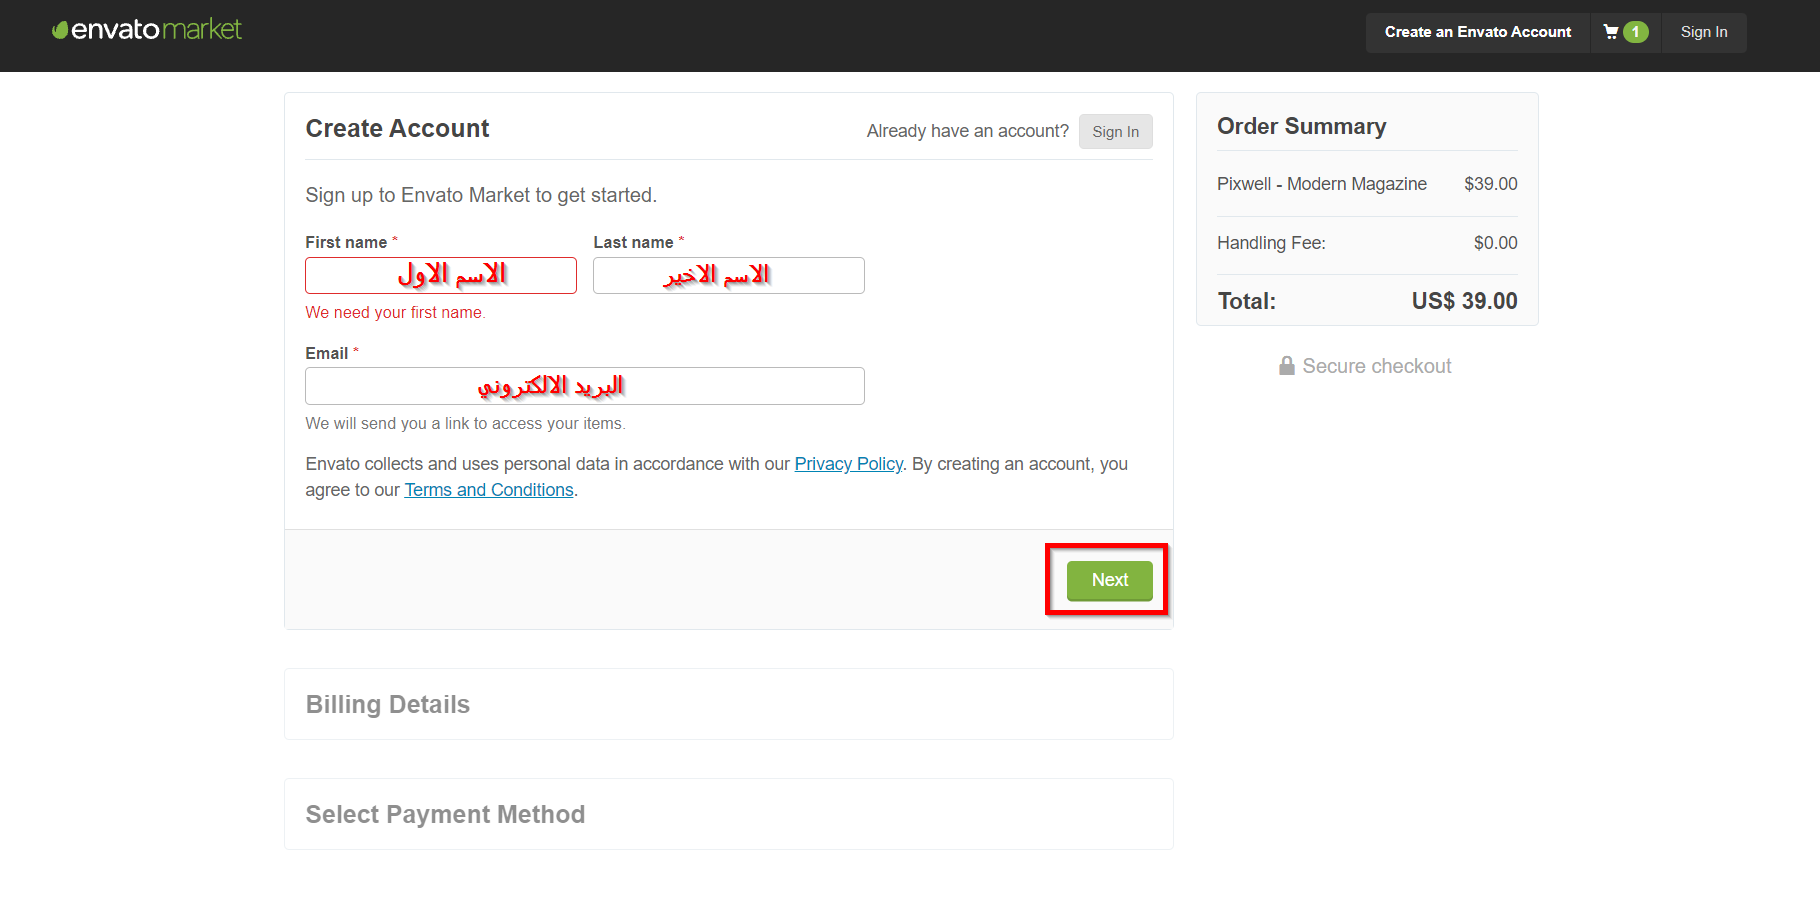Focus the Last name input field
Viewport: 1820px width, 900px height.
coord(728,275)
